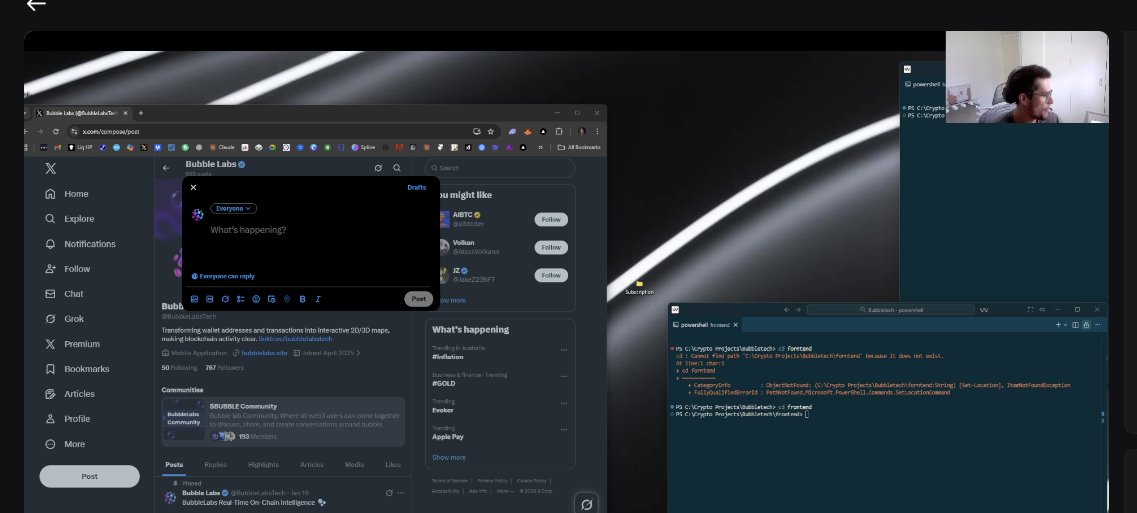Open Home in X sidebar
1137x513 pixels.
click(x=67, y=194)
